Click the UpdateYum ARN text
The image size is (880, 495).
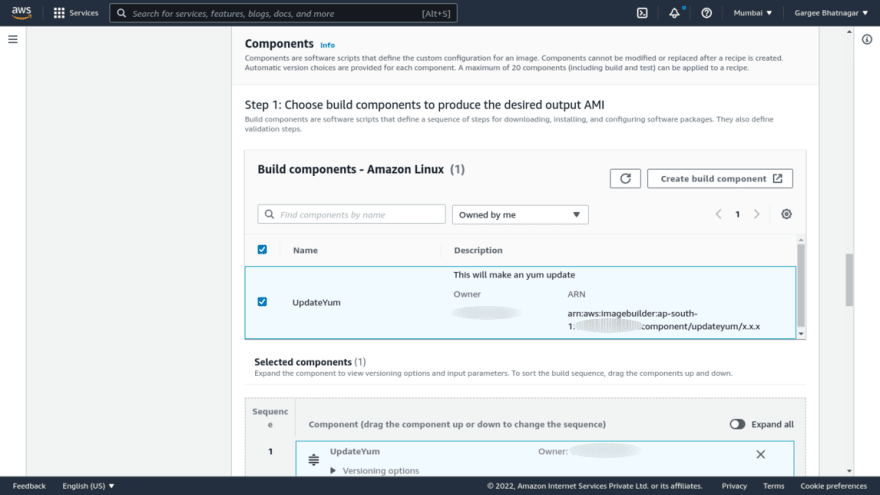coord(663,320)
